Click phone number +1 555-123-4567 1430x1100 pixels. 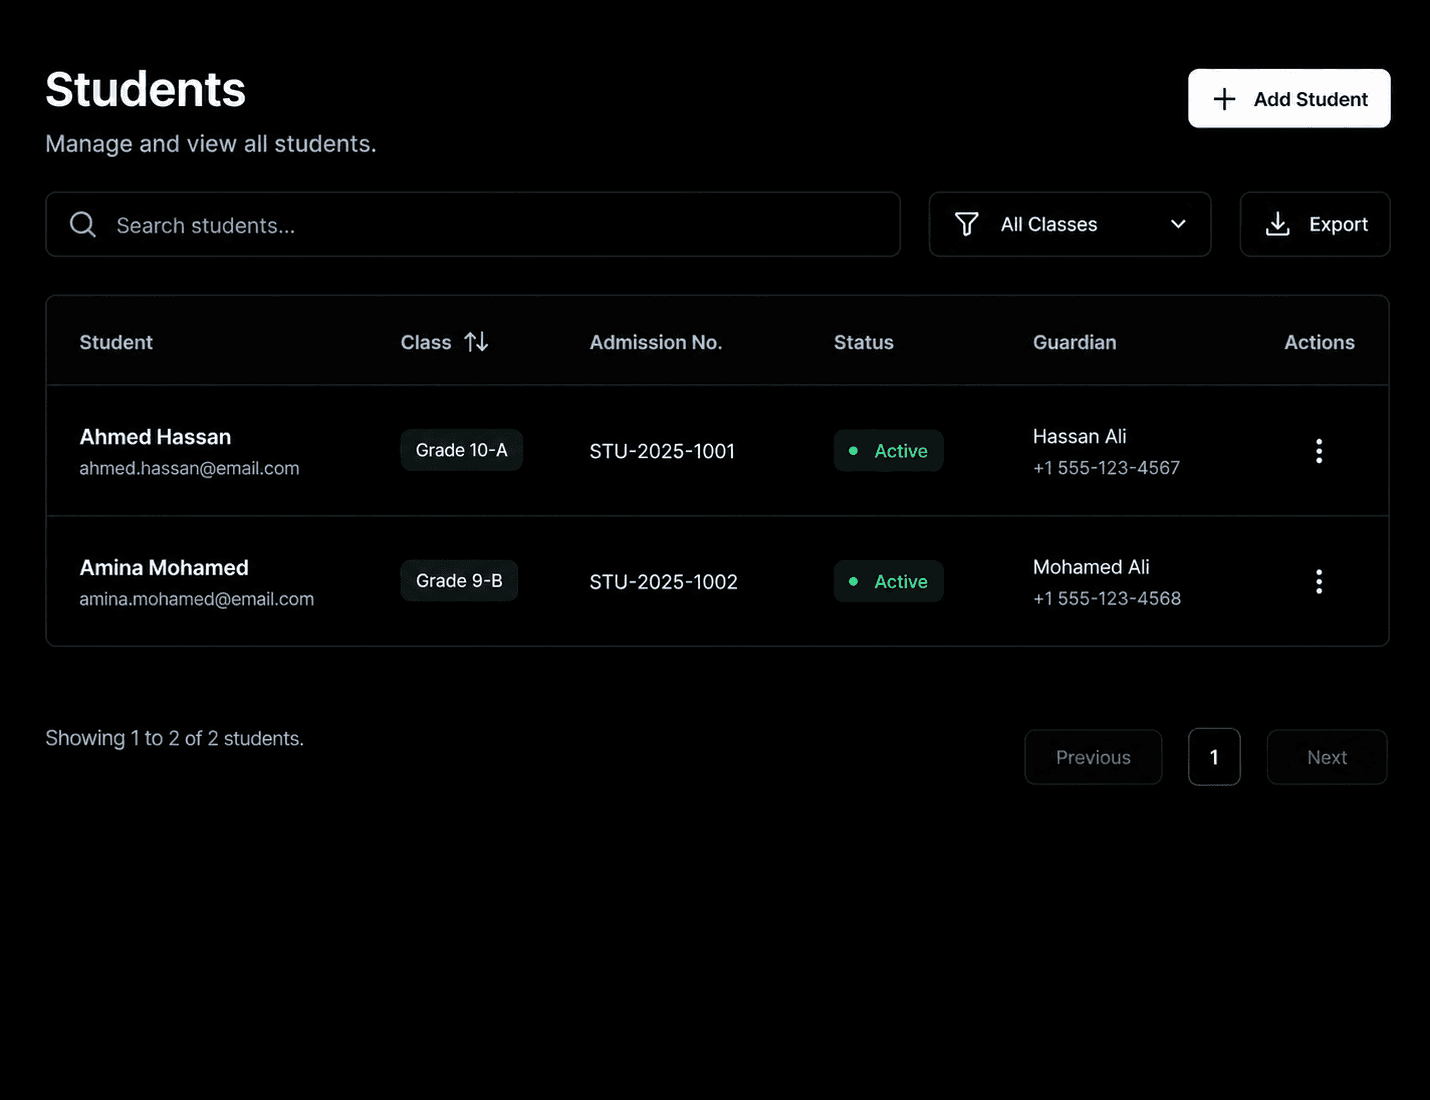click(1106, 467)
